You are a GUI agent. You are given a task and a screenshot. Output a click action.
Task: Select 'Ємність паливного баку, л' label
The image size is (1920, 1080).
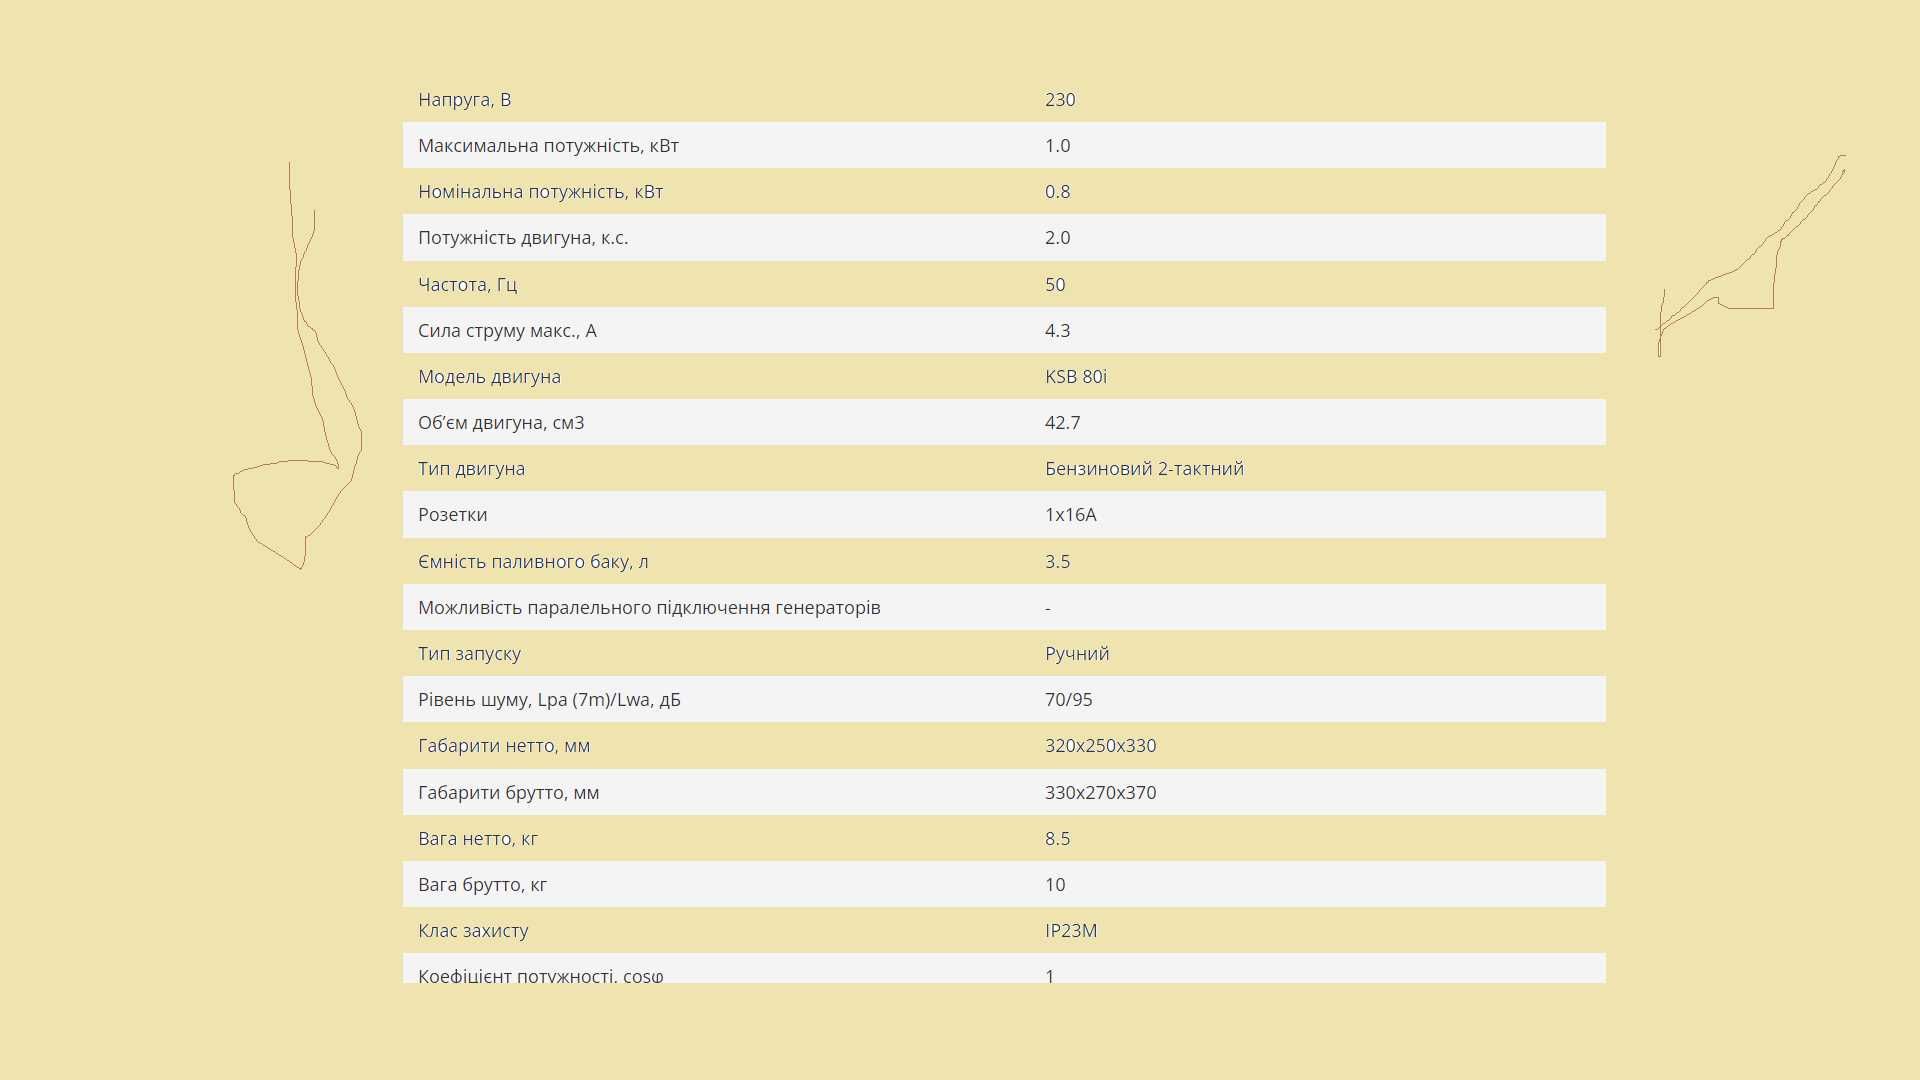click(x=533, y=562)
